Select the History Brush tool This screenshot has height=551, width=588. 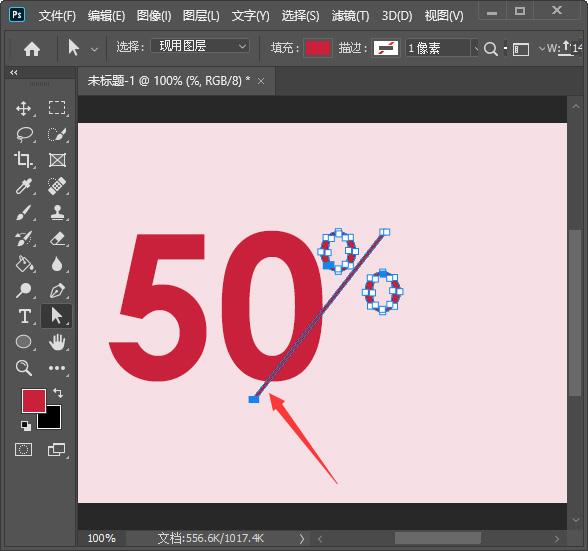[24, 239]
